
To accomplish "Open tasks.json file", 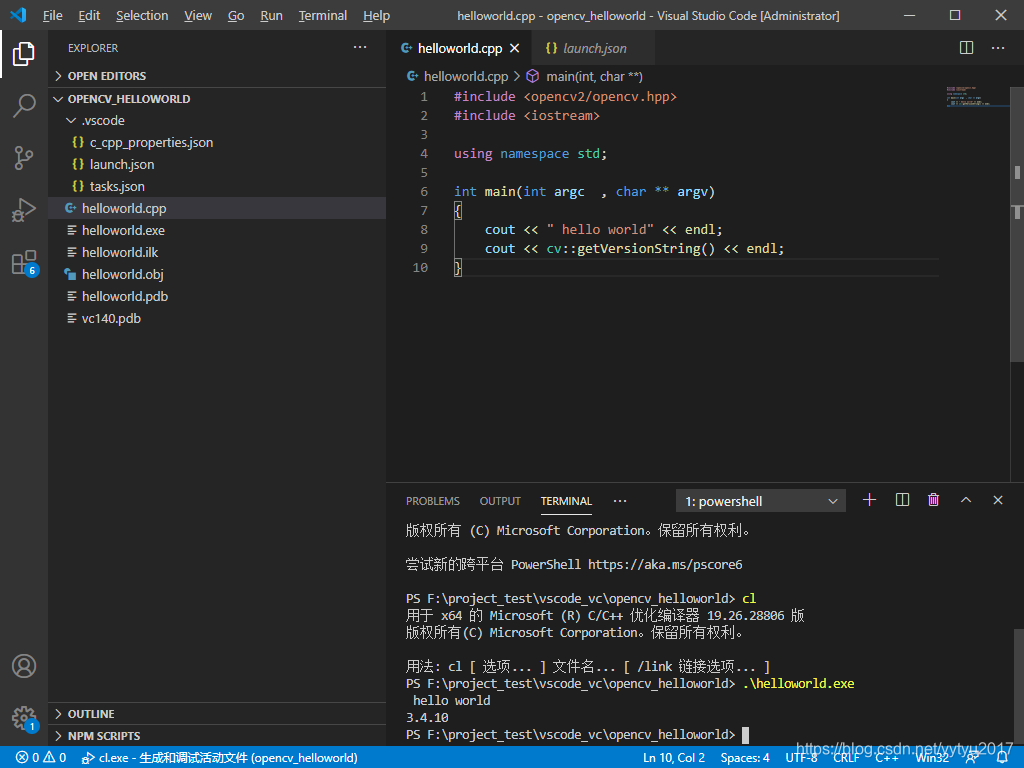I will 217,186.
